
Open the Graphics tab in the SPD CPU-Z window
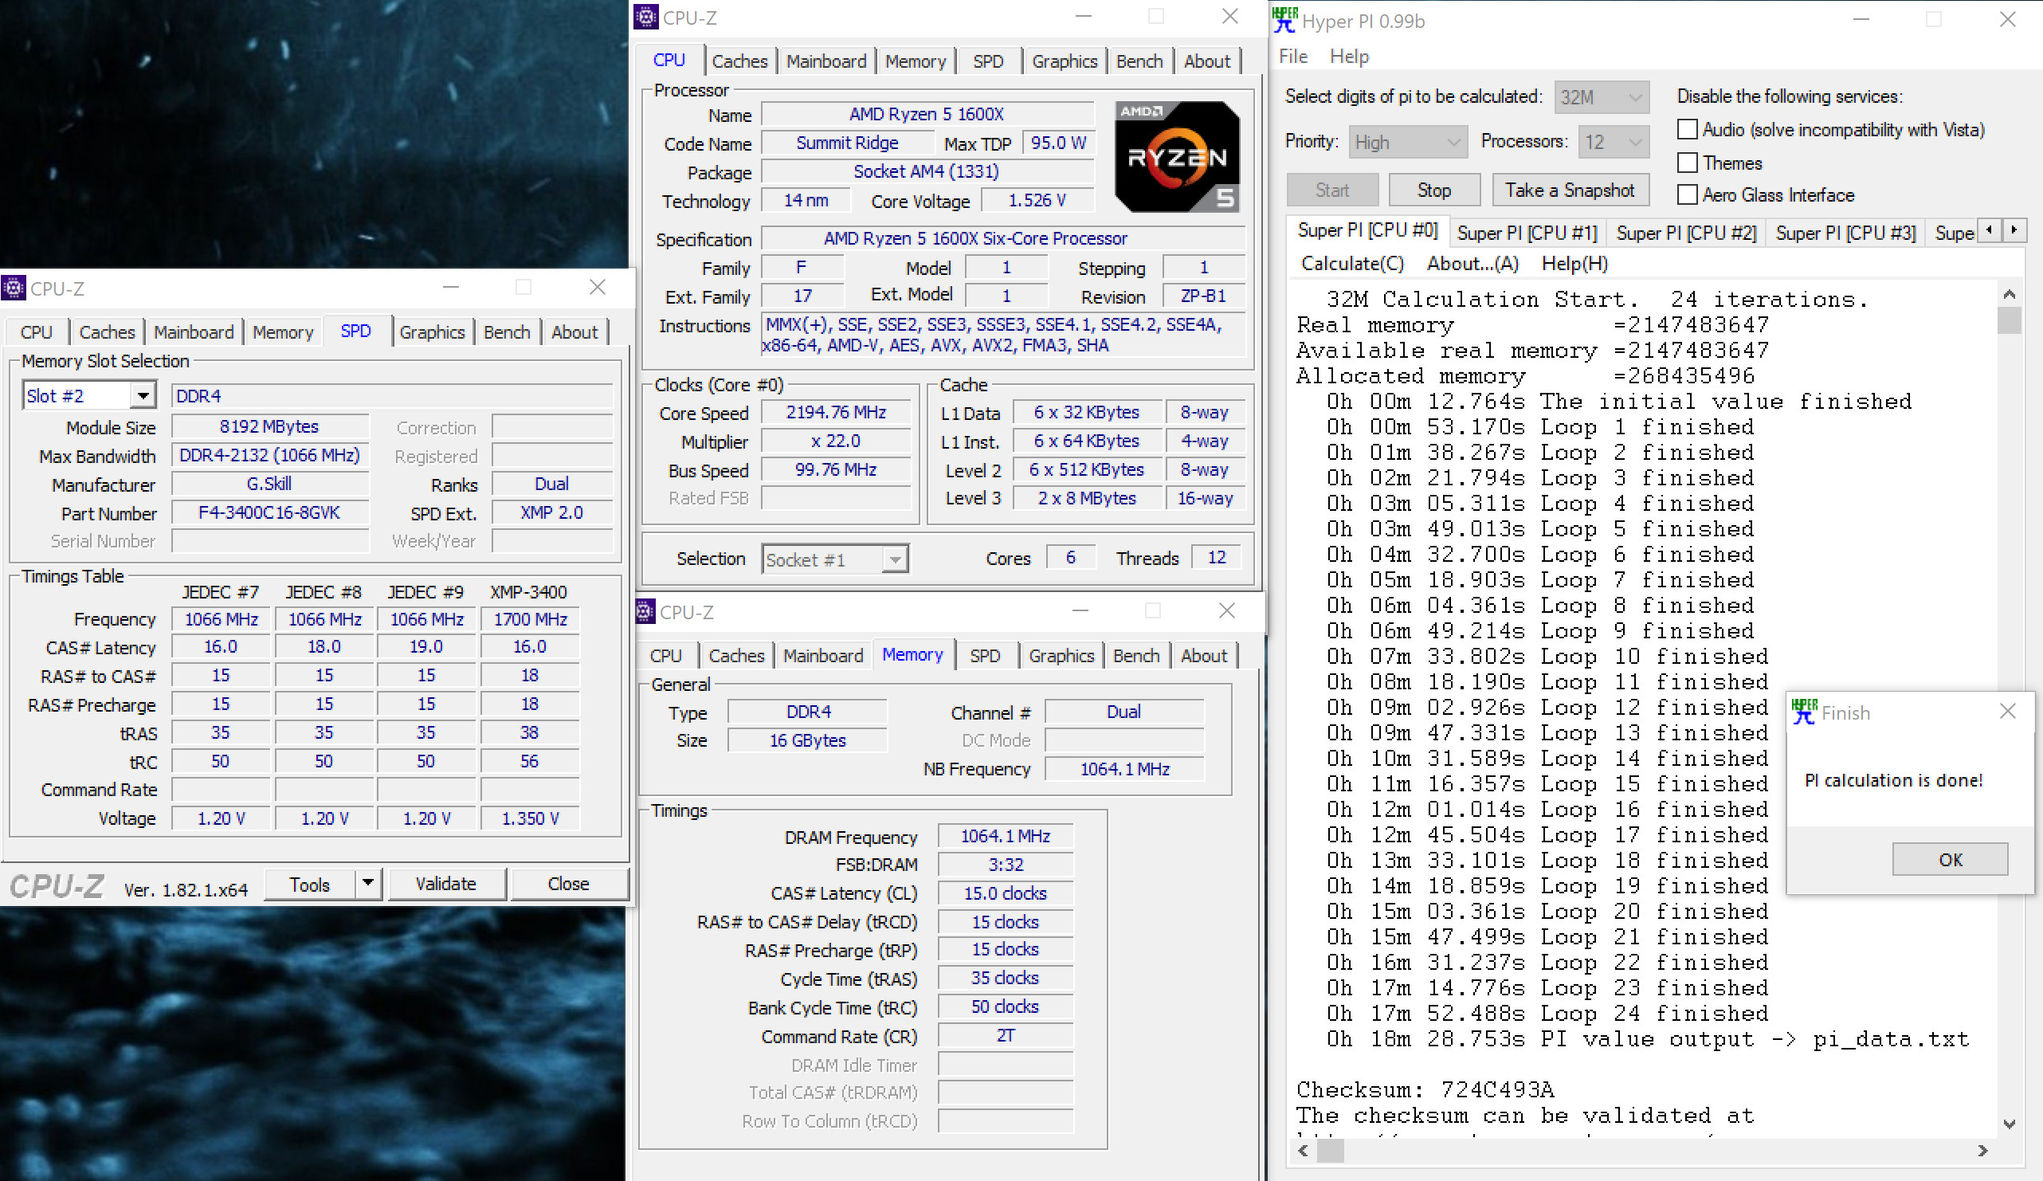[x=432, y=332]
